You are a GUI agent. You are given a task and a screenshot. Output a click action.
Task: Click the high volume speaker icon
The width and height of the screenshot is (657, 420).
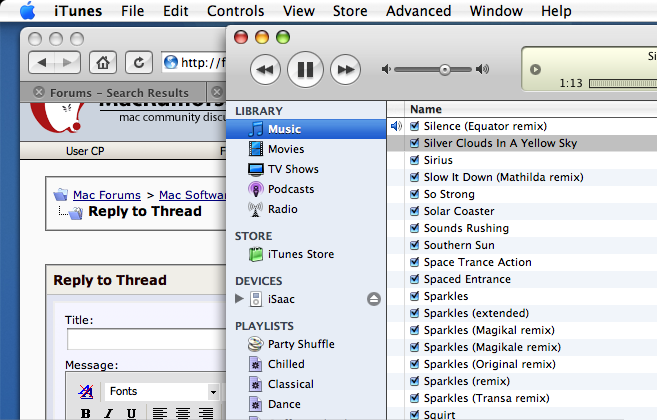(483, 69)
